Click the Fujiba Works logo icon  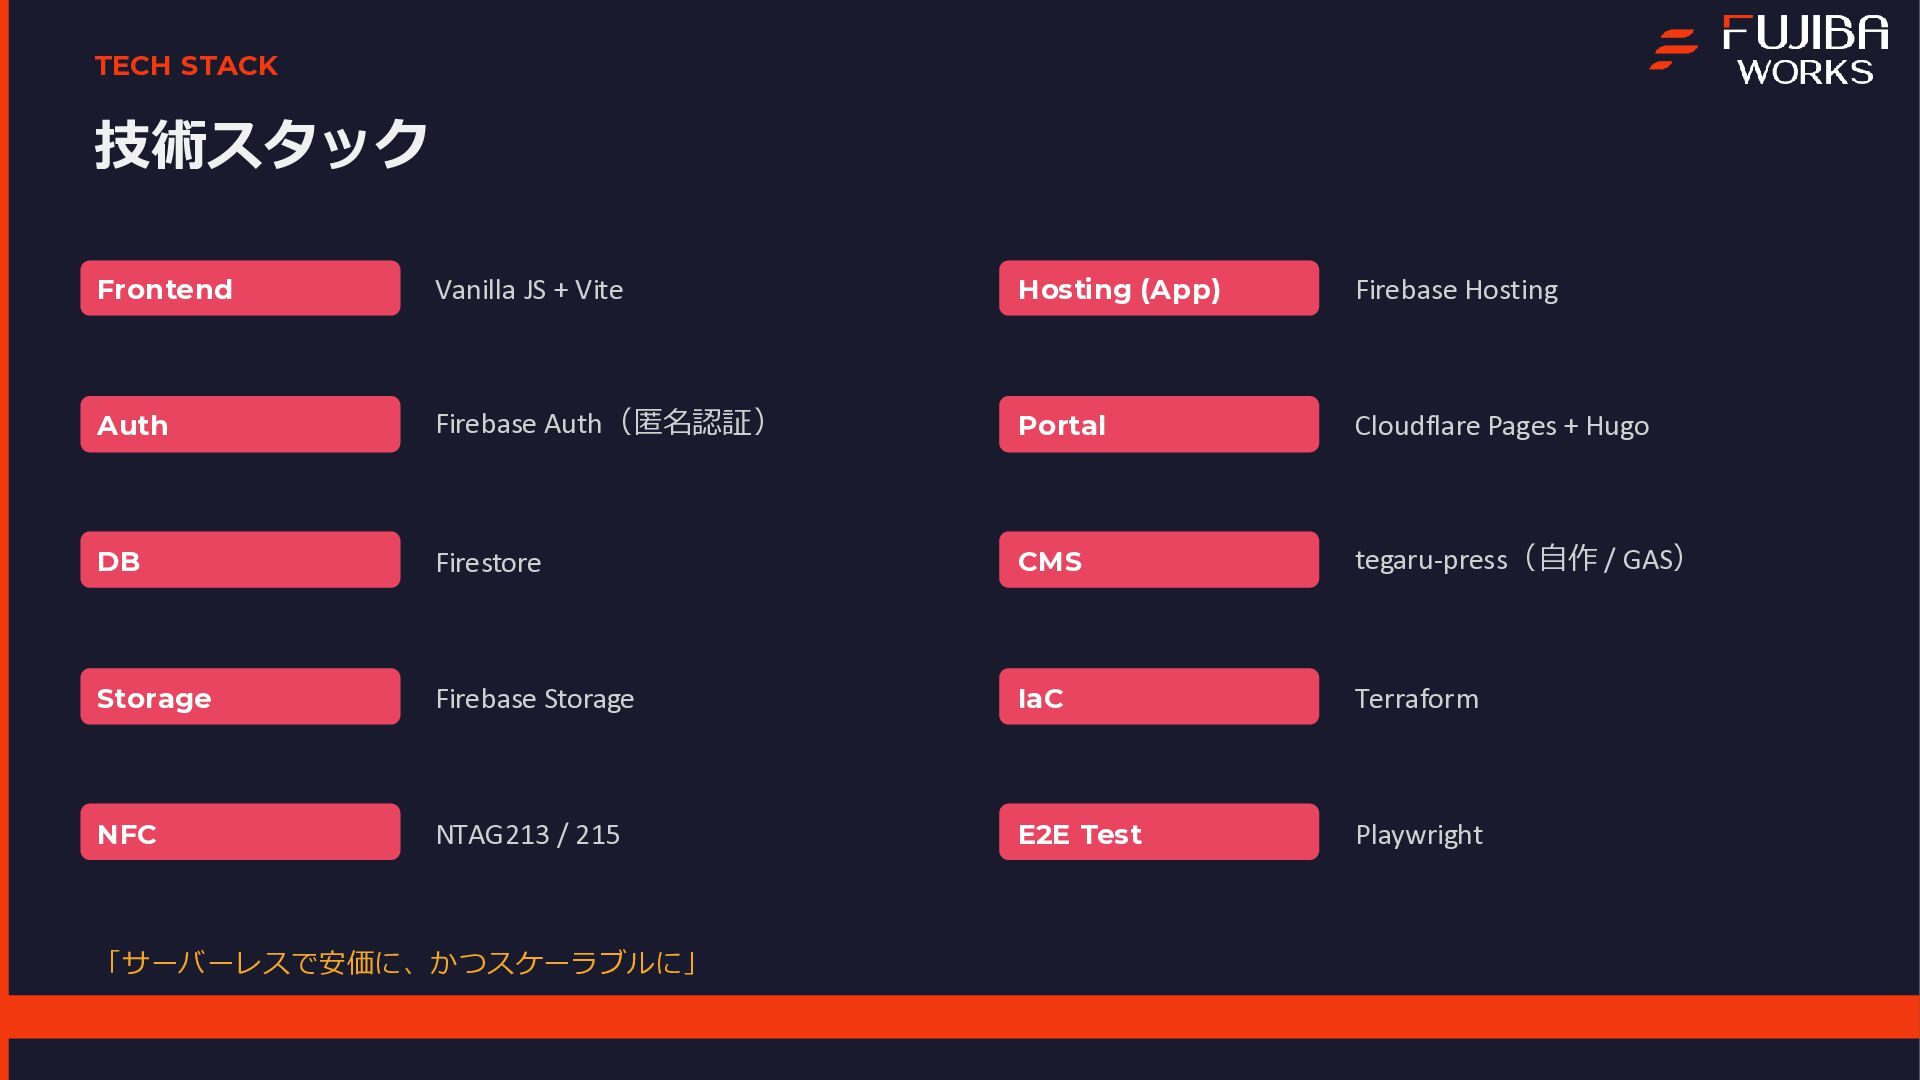(1673, 50)
